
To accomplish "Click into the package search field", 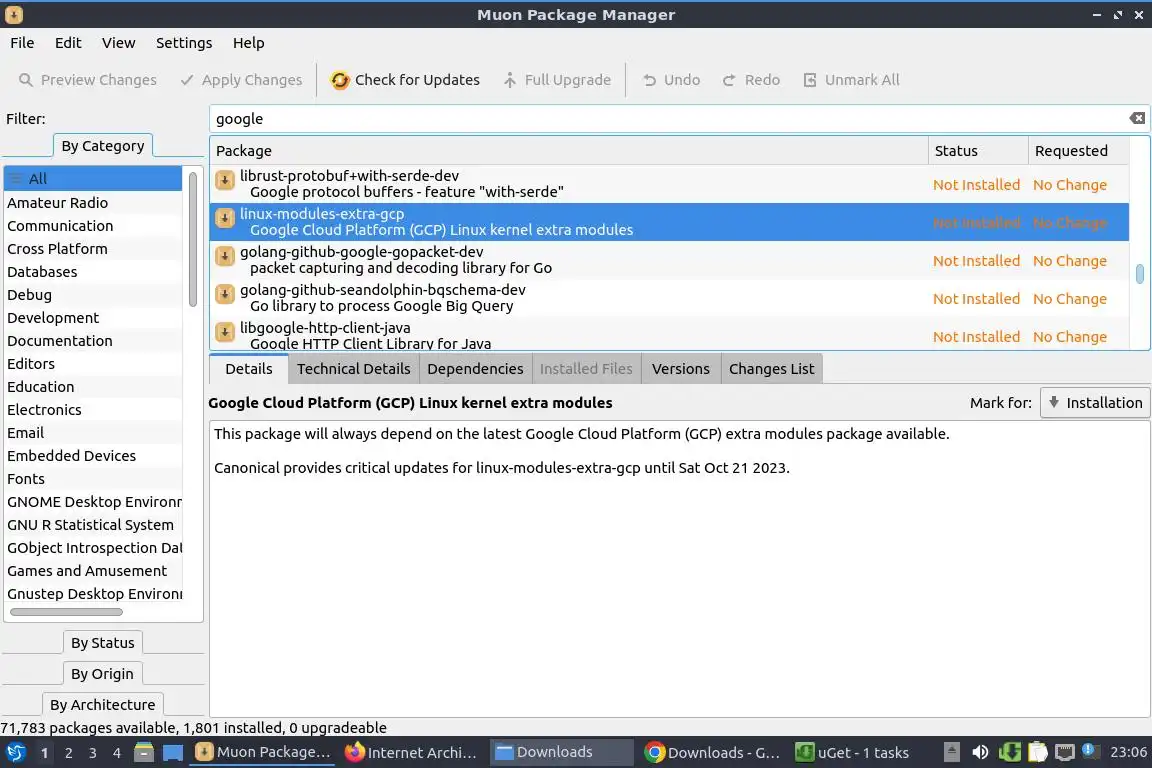I will click(x=669, y=118).
